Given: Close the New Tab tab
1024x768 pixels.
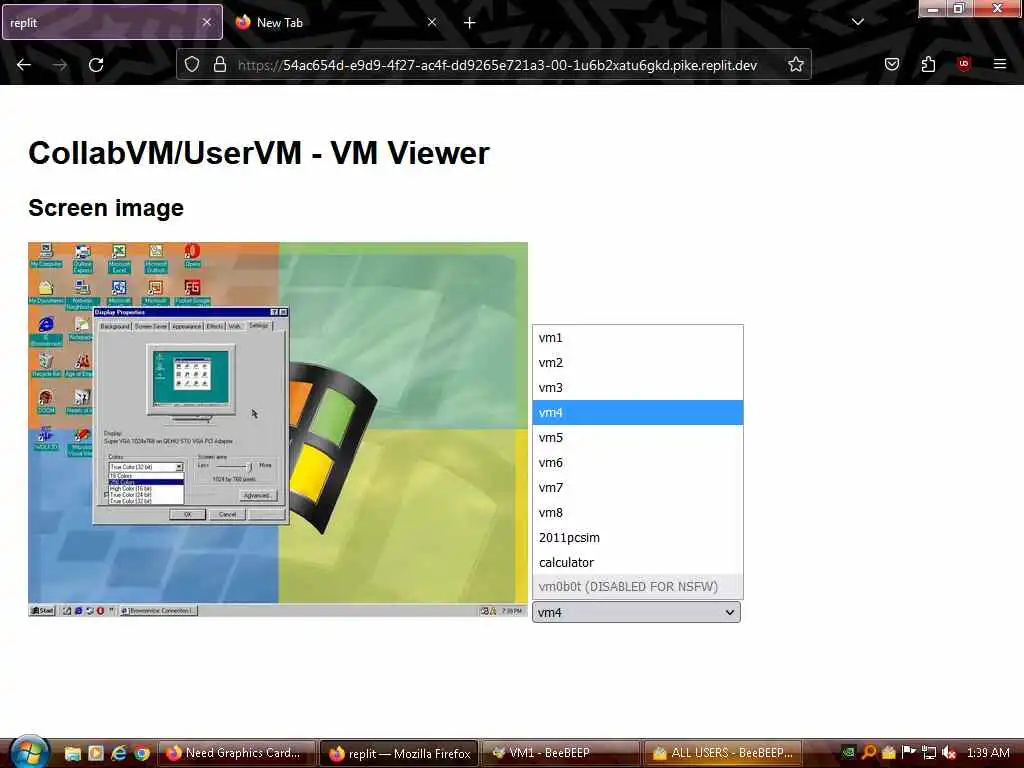Looking at the screenshot, I should coord(432,22).
